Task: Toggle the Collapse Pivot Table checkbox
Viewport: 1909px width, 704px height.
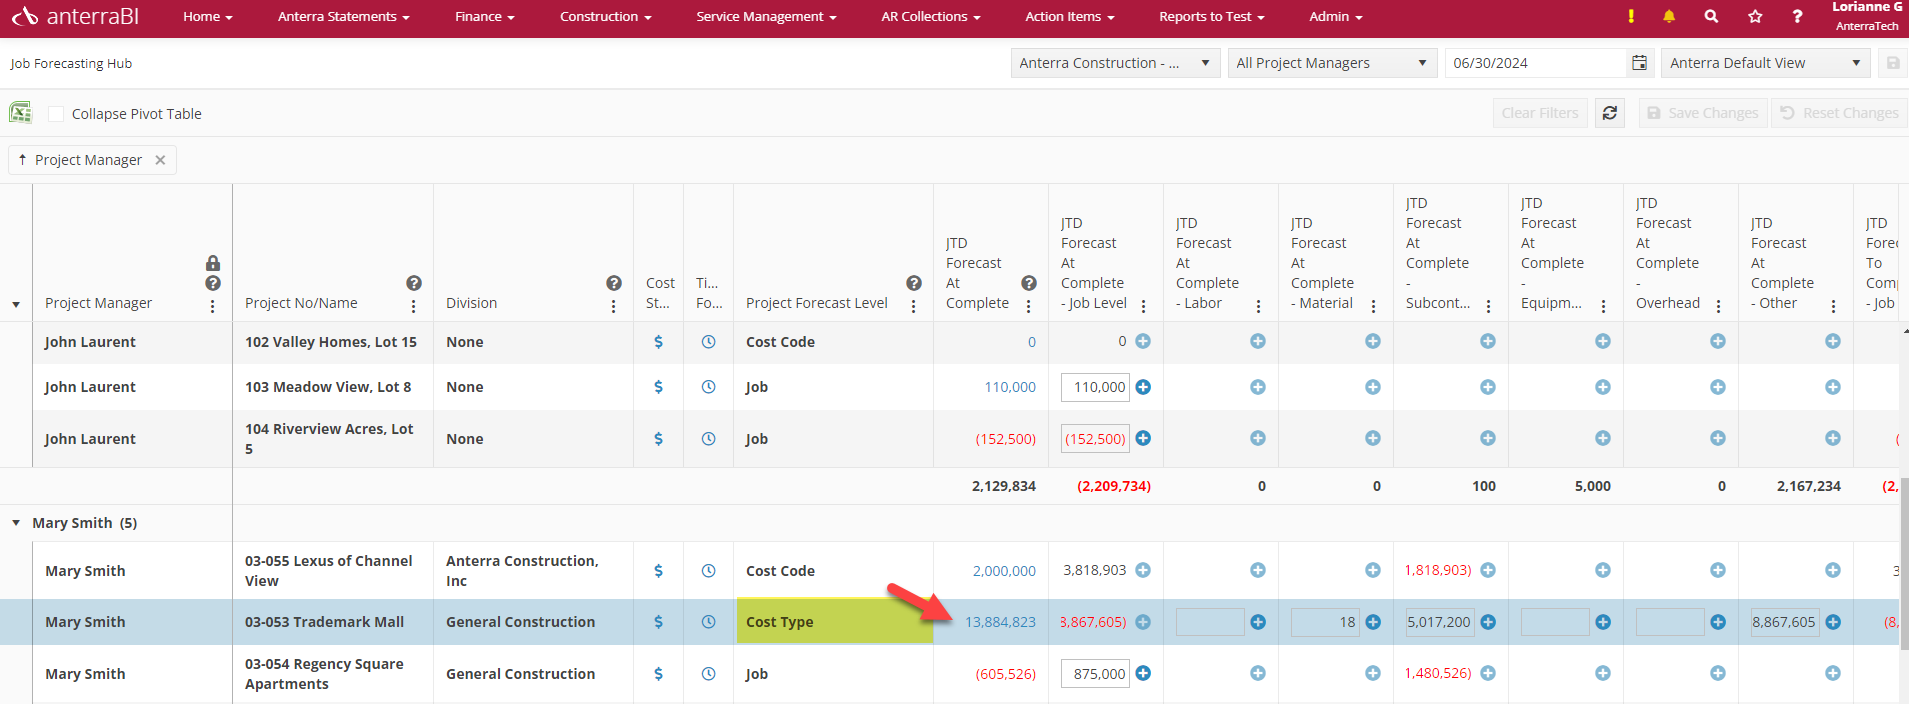Action: [56, 114]
